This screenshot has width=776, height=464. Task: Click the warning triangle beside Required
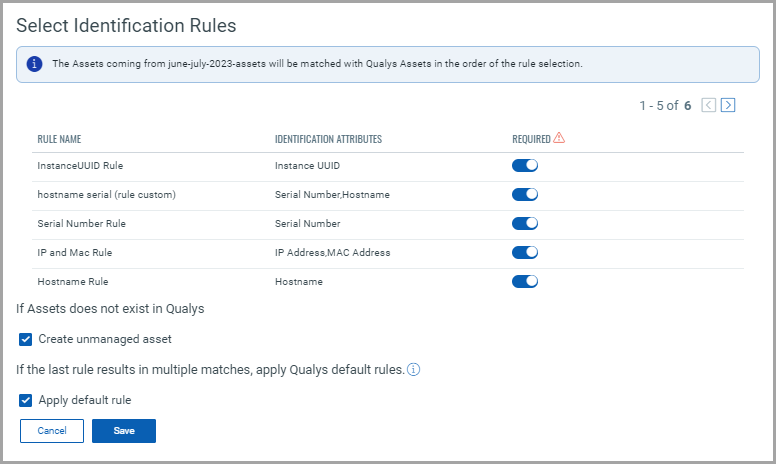click(x=559, y=138)
